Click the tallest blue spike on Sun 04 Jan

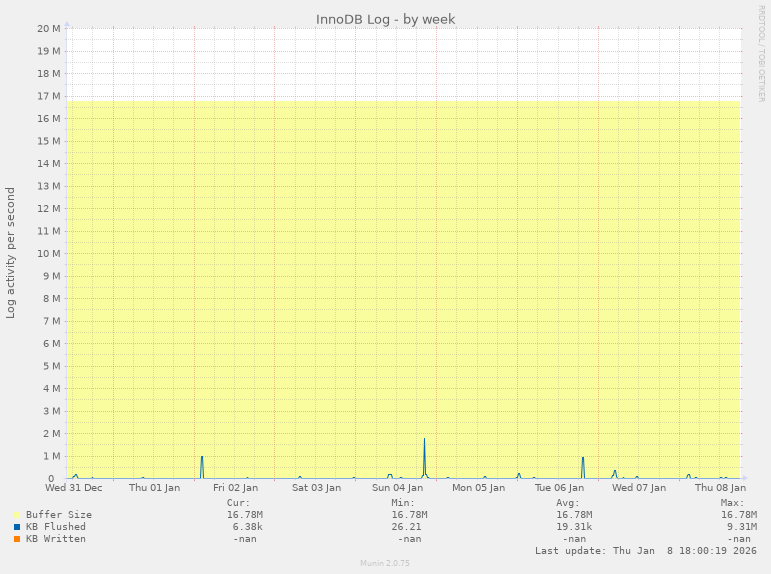tap(424, 457)
